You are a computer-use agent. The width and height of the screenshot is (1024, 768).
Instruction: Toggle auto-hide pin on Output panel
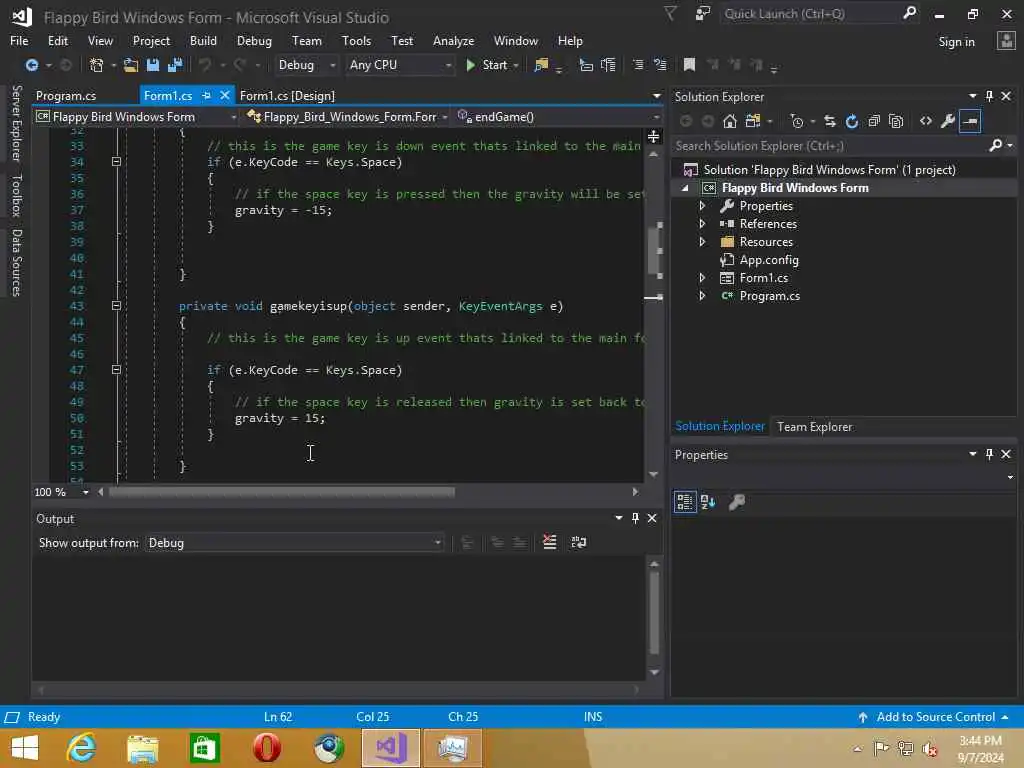(x=635, y=518)
